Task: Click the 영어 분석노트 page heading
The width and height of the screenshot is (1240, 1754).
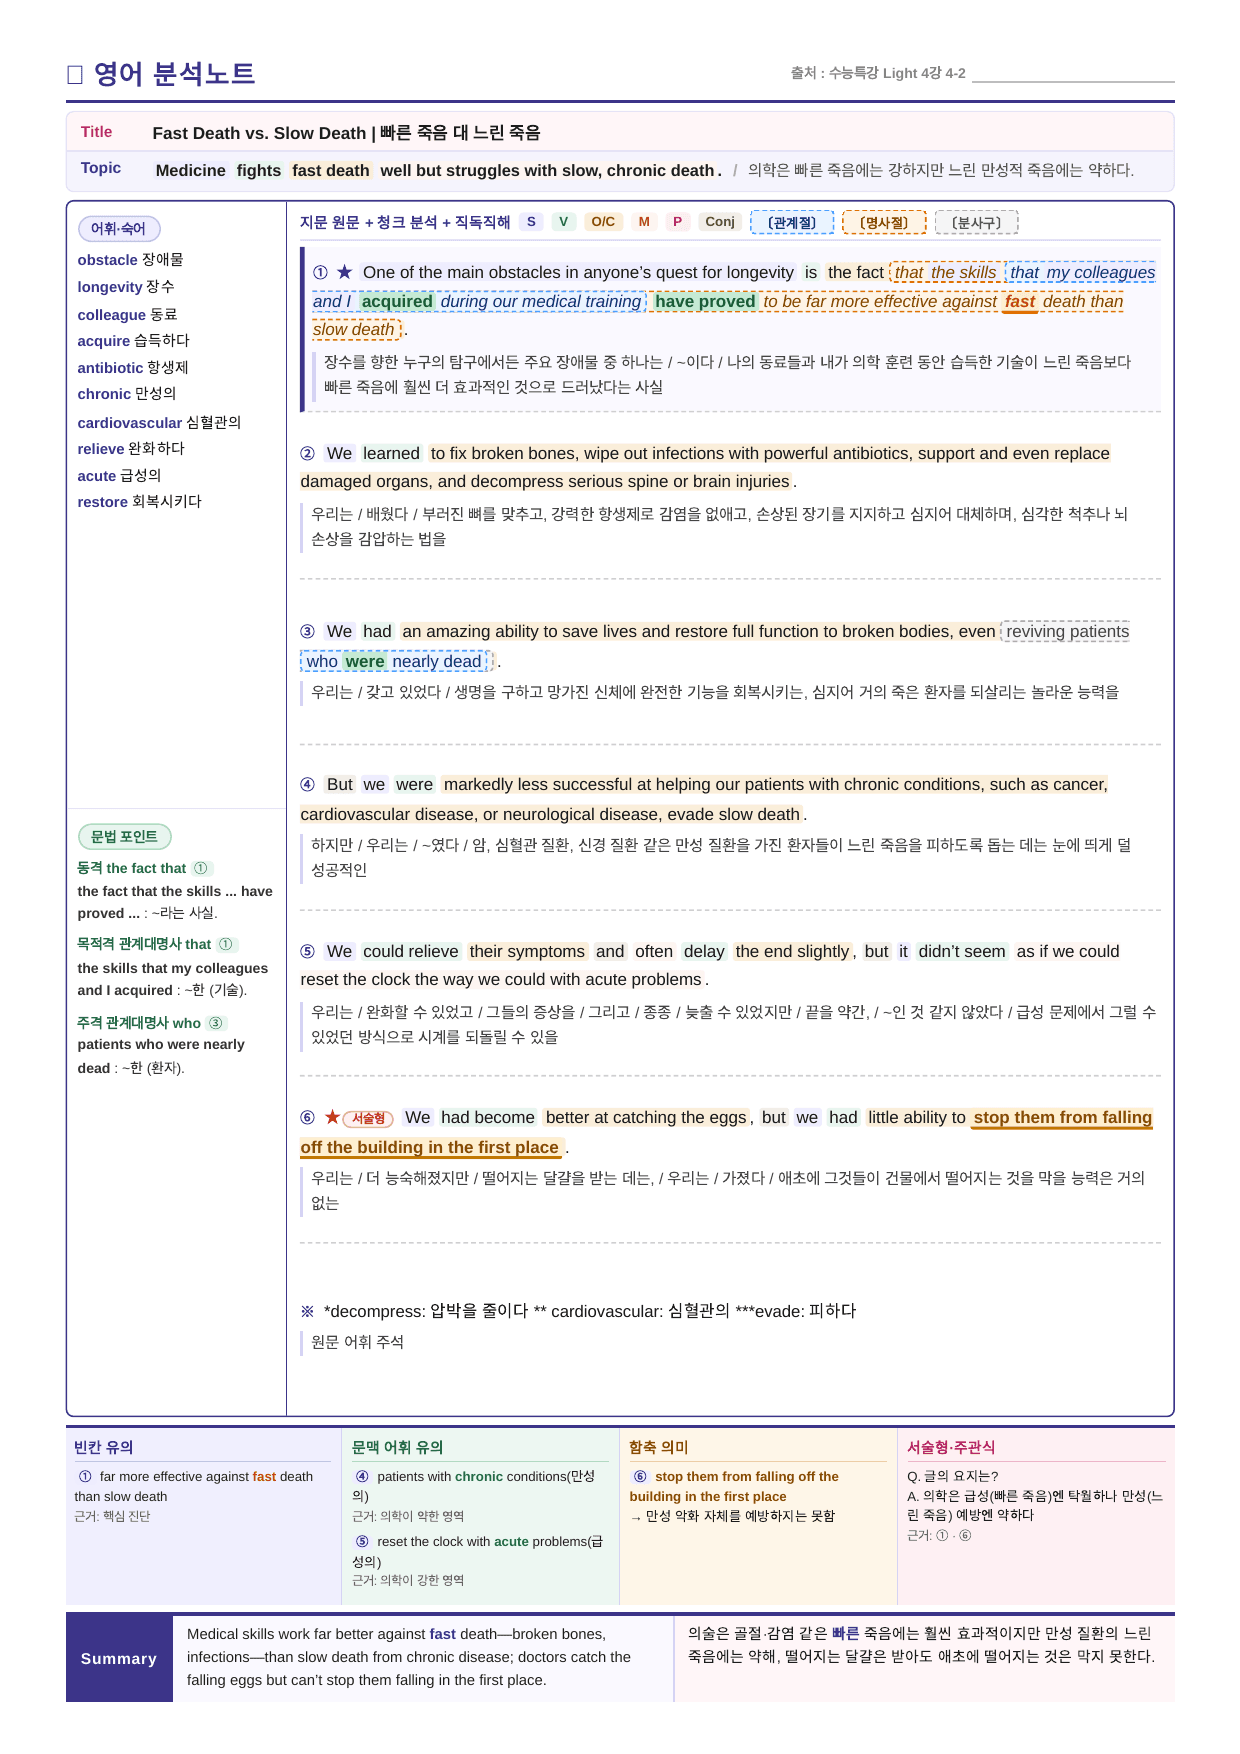Action: [175, 74]
